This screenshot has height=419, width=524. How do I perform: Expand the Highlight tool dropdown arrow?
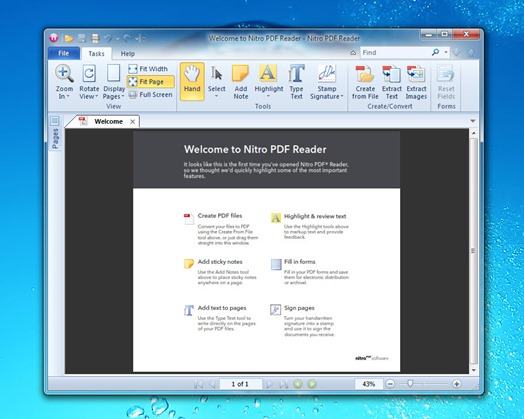pos(268,97)
